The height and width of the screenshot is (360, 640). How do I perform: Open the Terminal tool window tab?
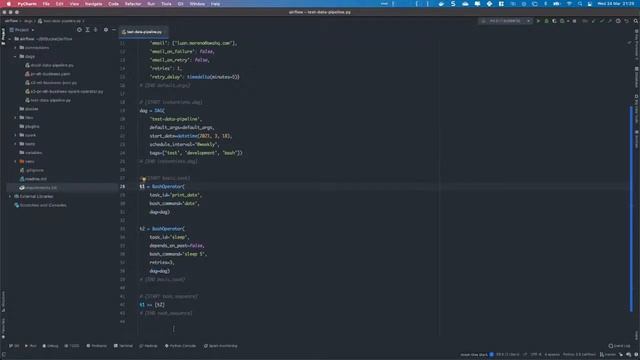coord(123,346)
